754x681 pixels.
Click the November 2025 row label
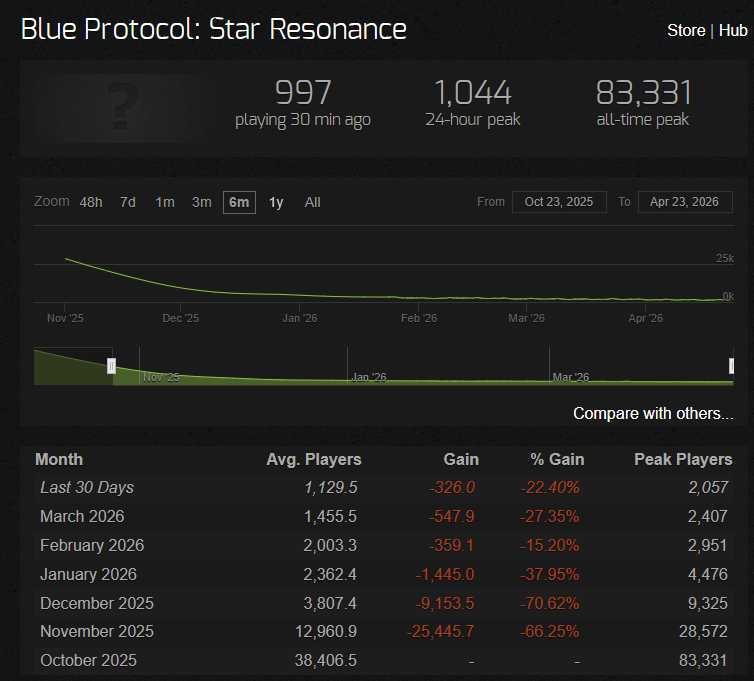(97, 631)
